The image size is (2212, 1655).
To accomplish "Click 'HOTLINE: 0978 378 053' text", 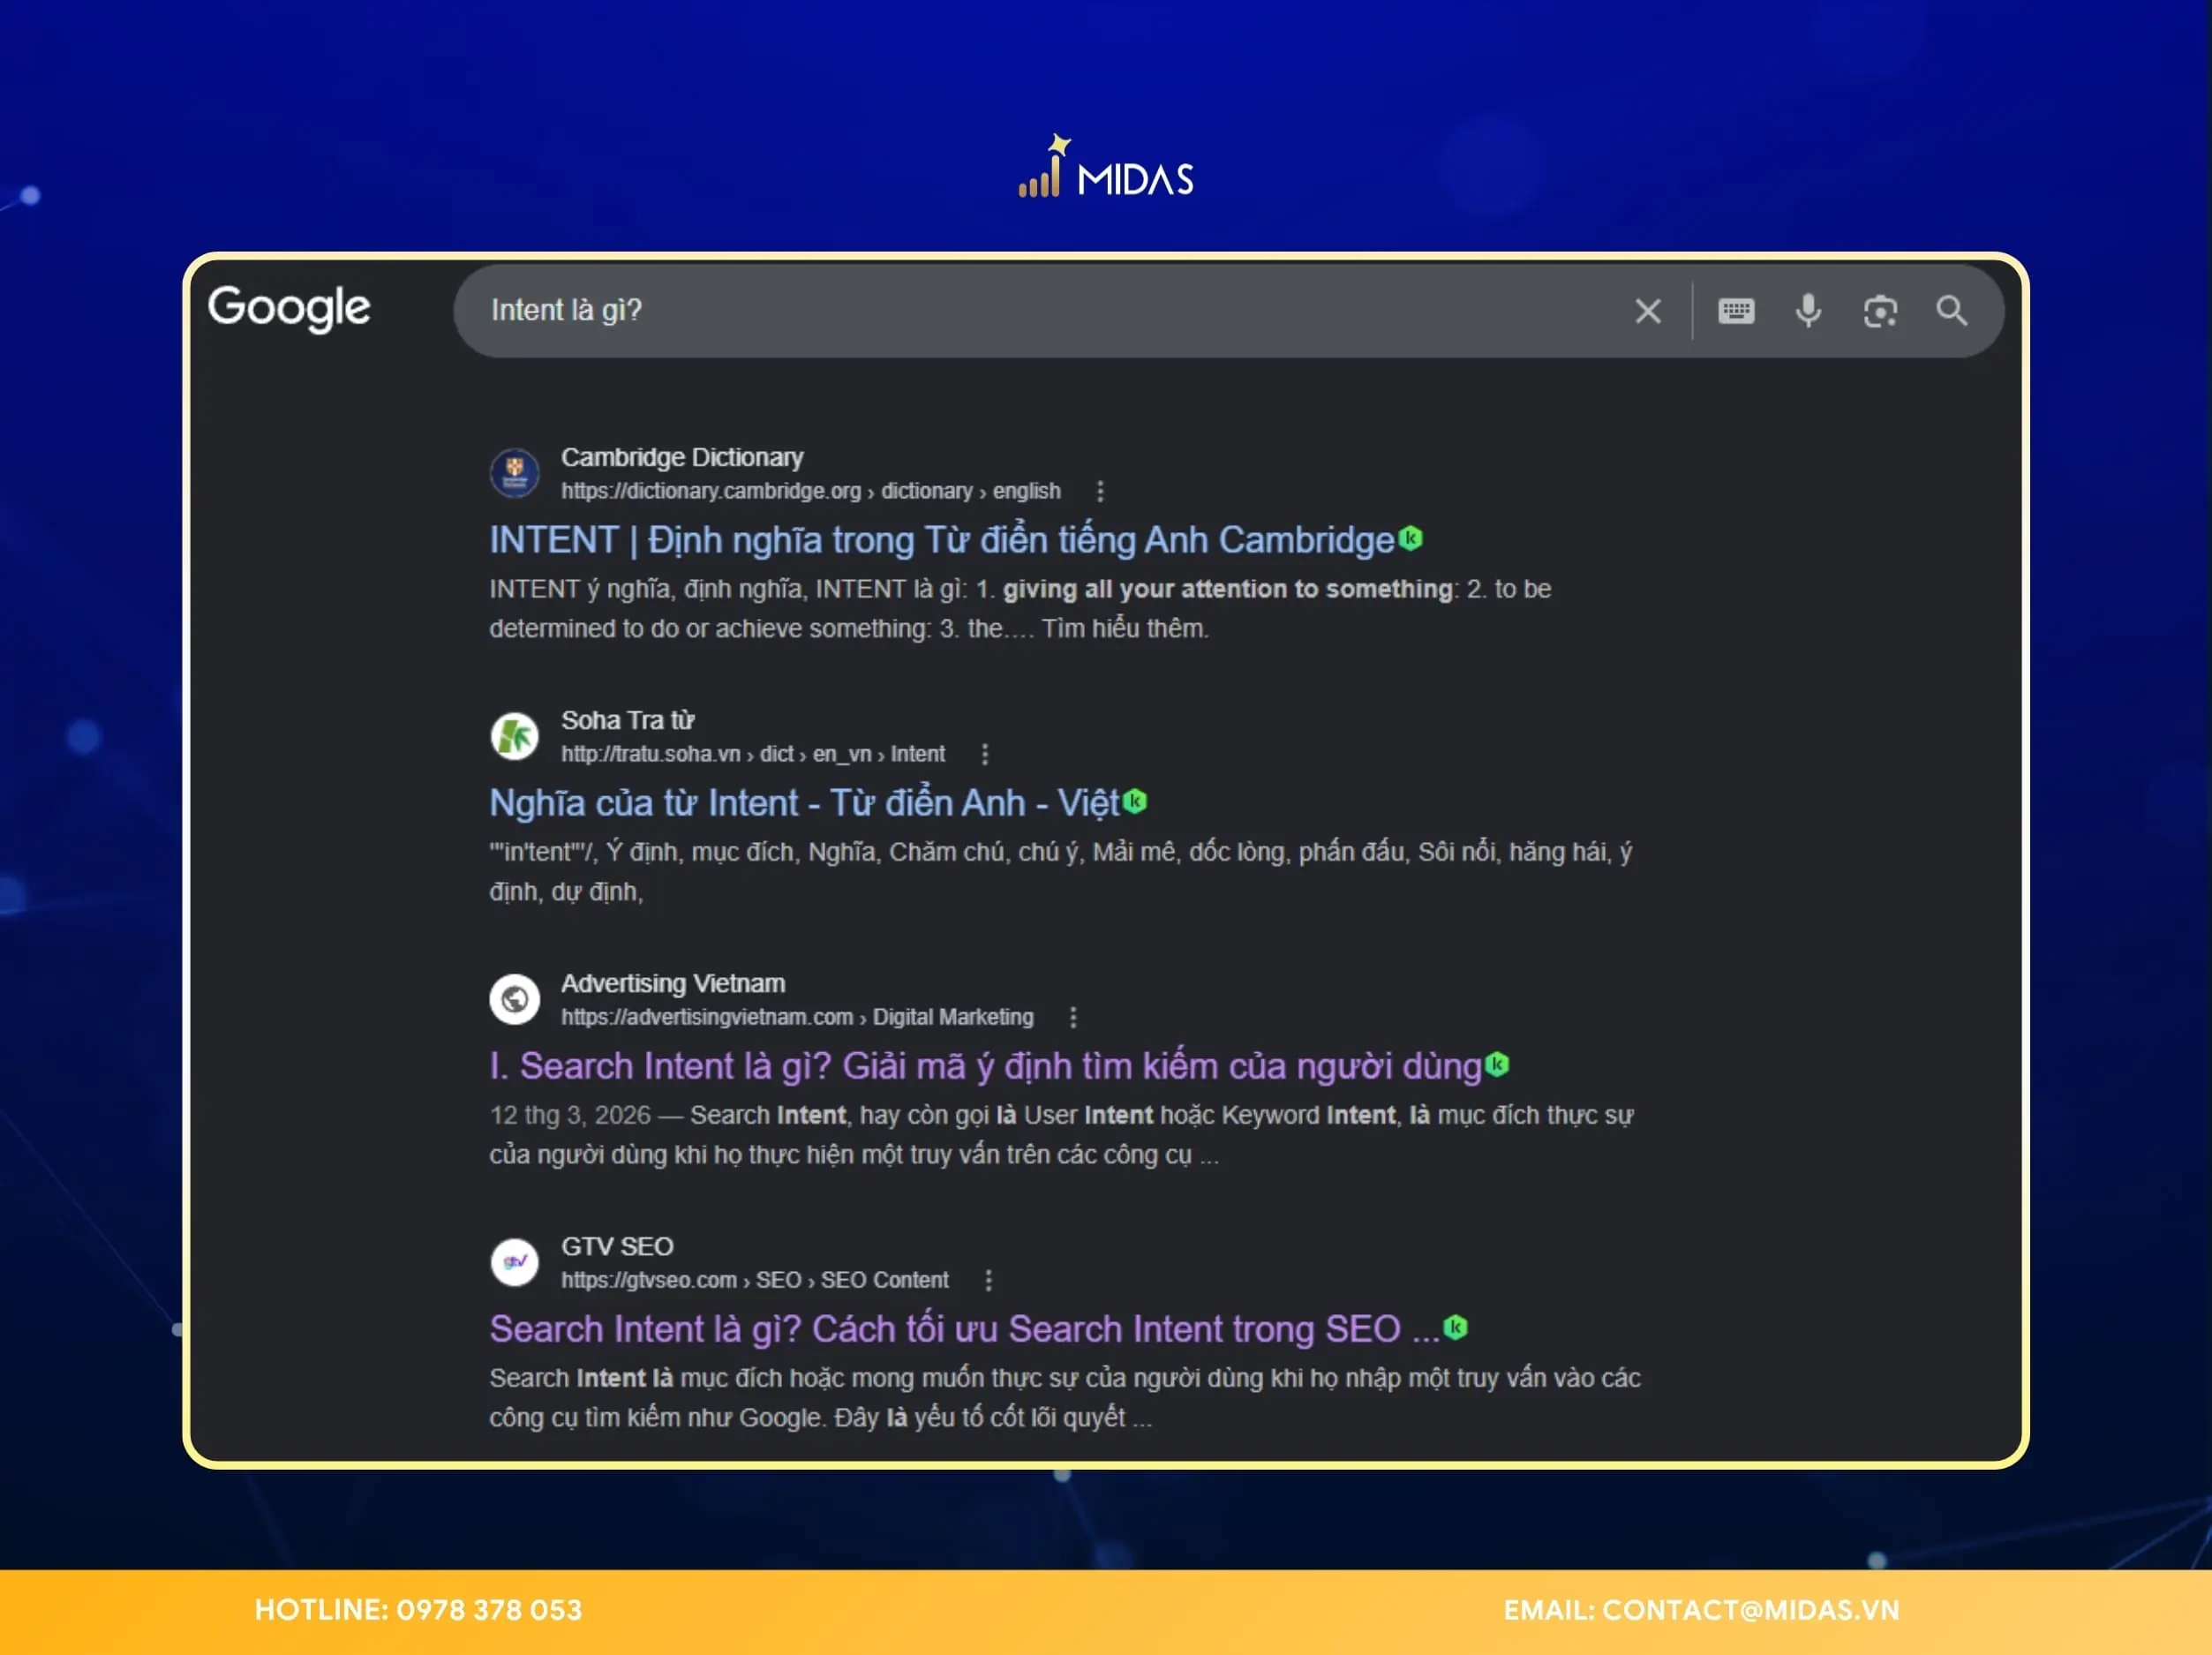I will click(x=418, y=1610).
